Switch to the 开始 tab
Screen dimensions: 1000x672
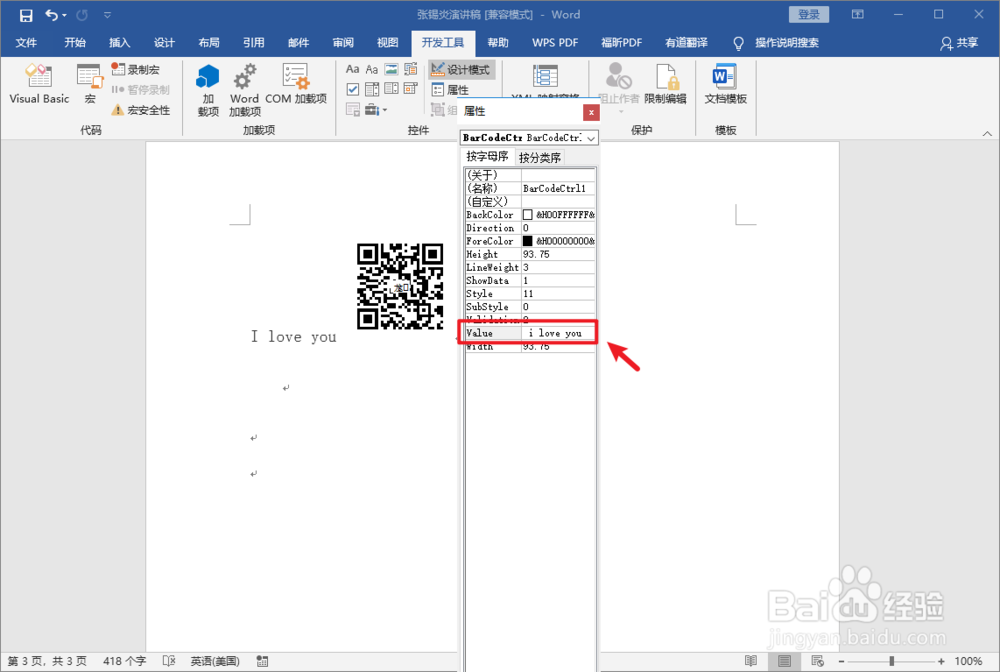coord(75,43)
